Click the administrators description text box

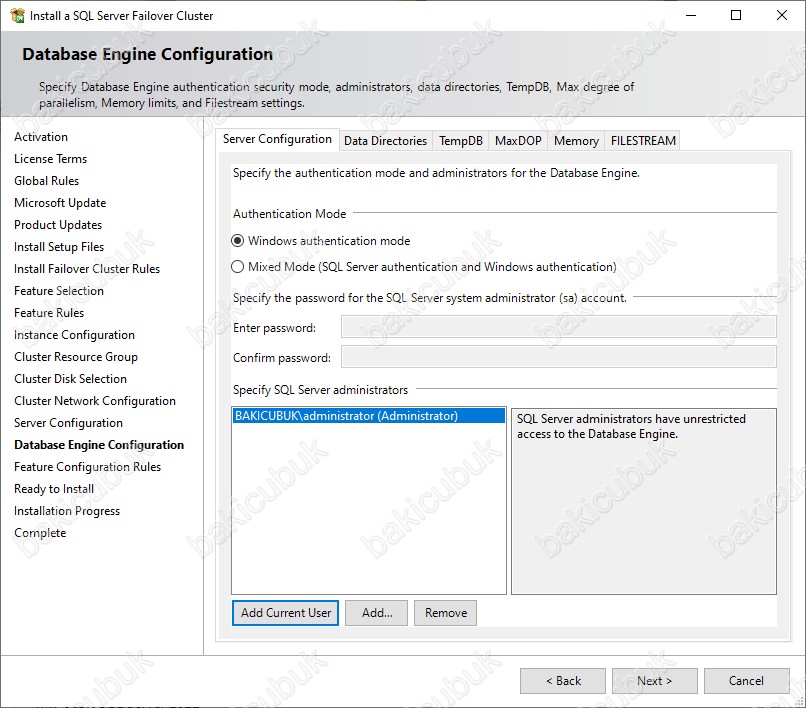644,501
